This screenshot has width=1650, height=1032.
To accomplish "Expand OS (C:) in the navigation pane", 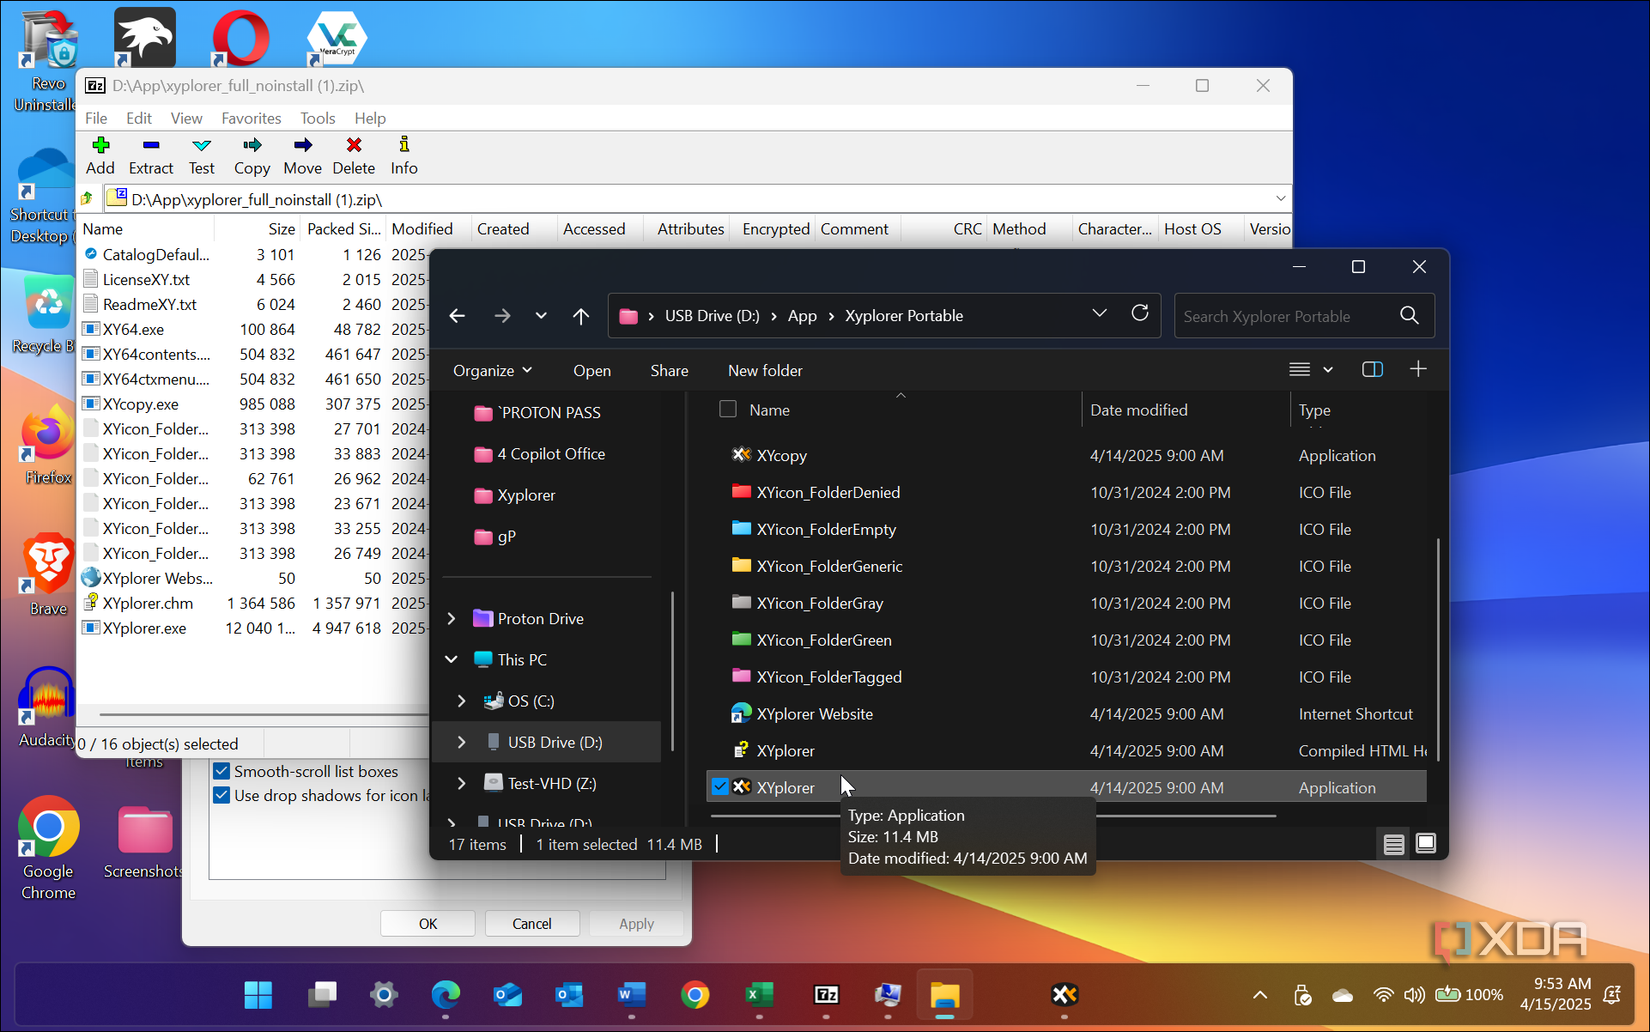I will (461, 700).
